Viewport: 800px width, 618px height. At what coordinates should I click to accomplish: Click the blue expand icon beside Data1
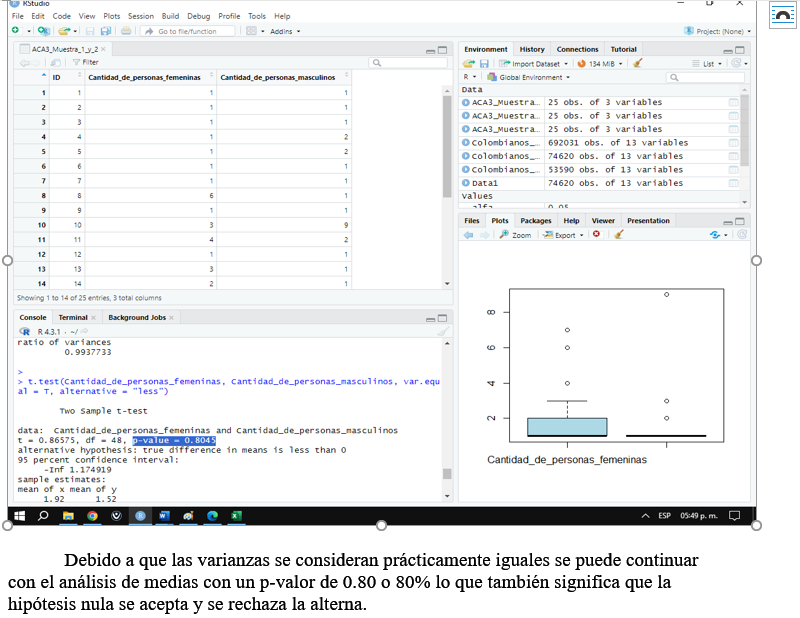pos(465,183)
